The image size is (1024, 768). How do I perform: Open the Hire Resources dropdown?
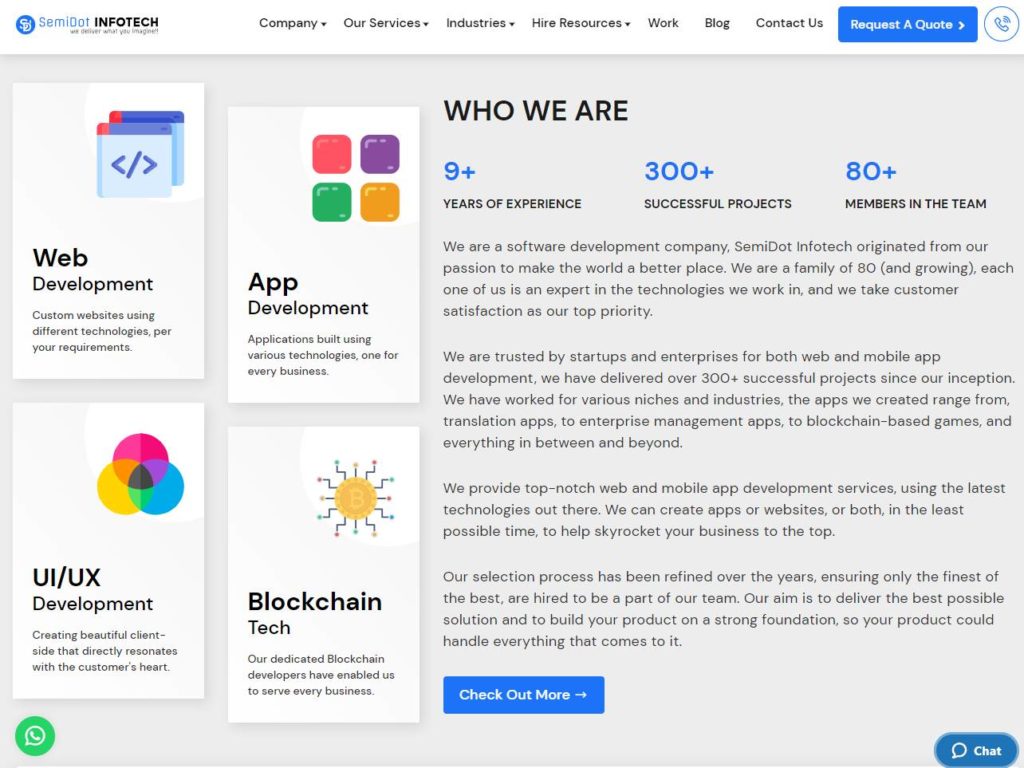tap(581, 23)
